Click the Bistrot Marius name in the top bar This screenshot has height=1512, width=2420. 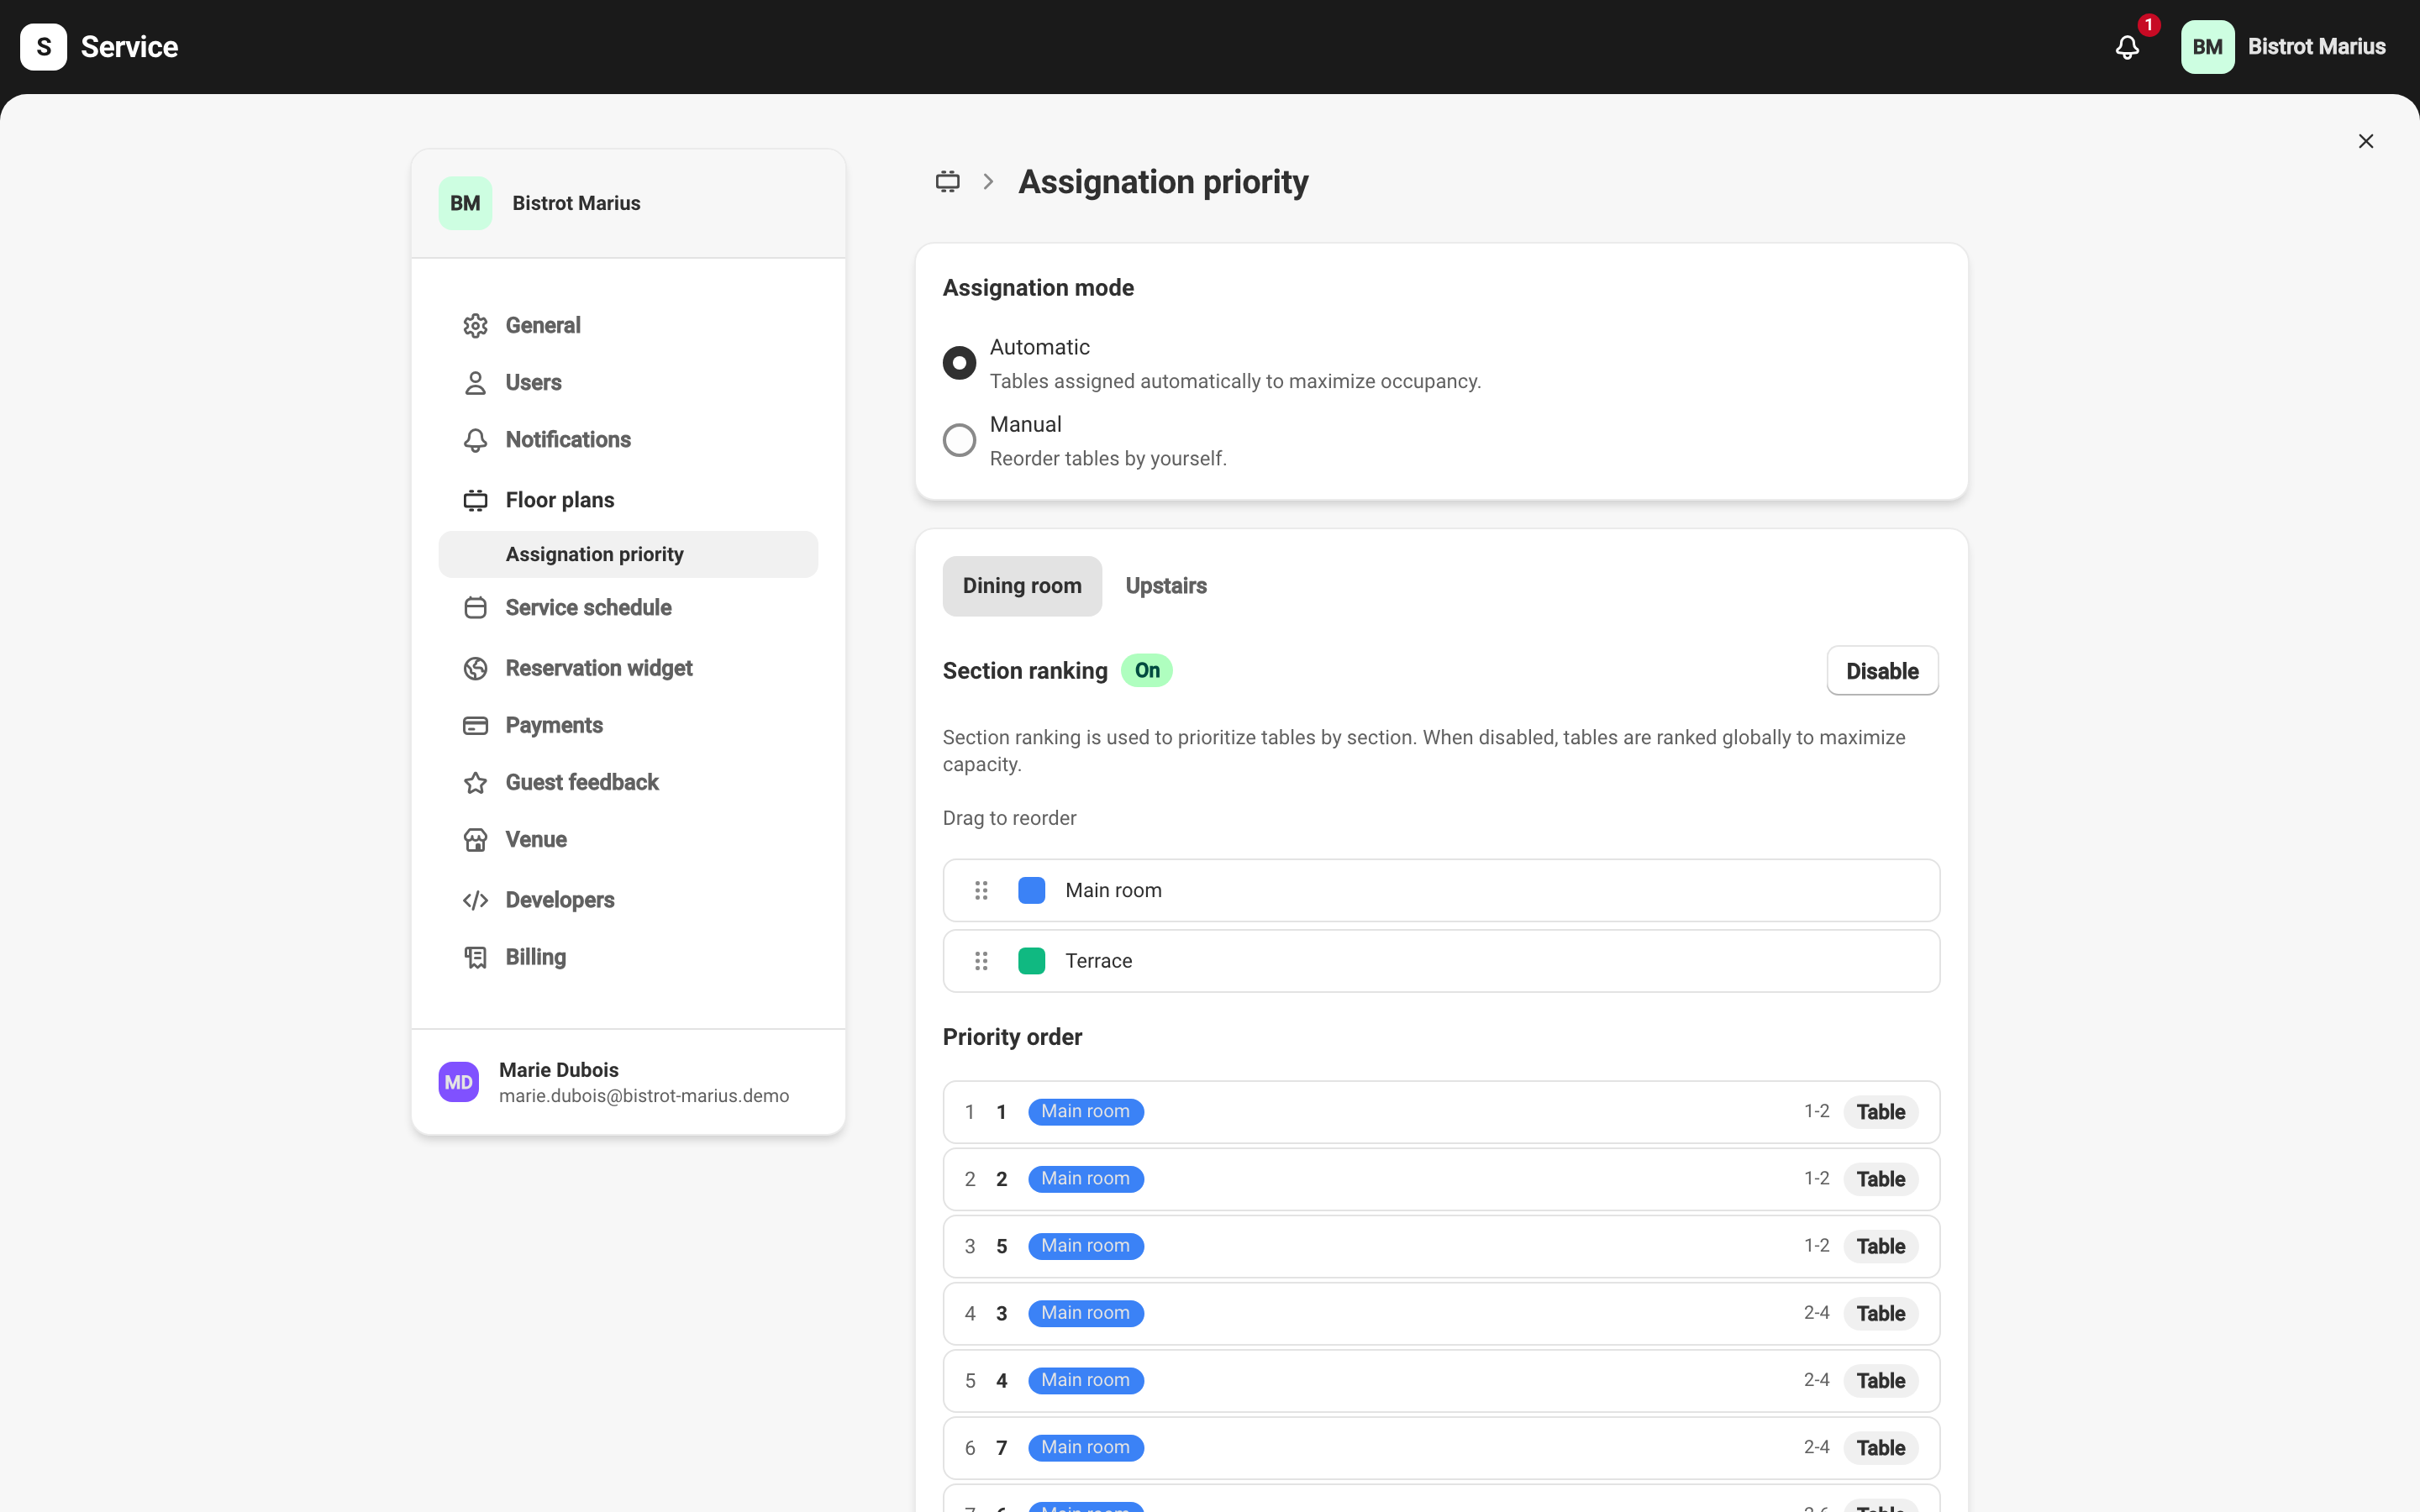2316,47
